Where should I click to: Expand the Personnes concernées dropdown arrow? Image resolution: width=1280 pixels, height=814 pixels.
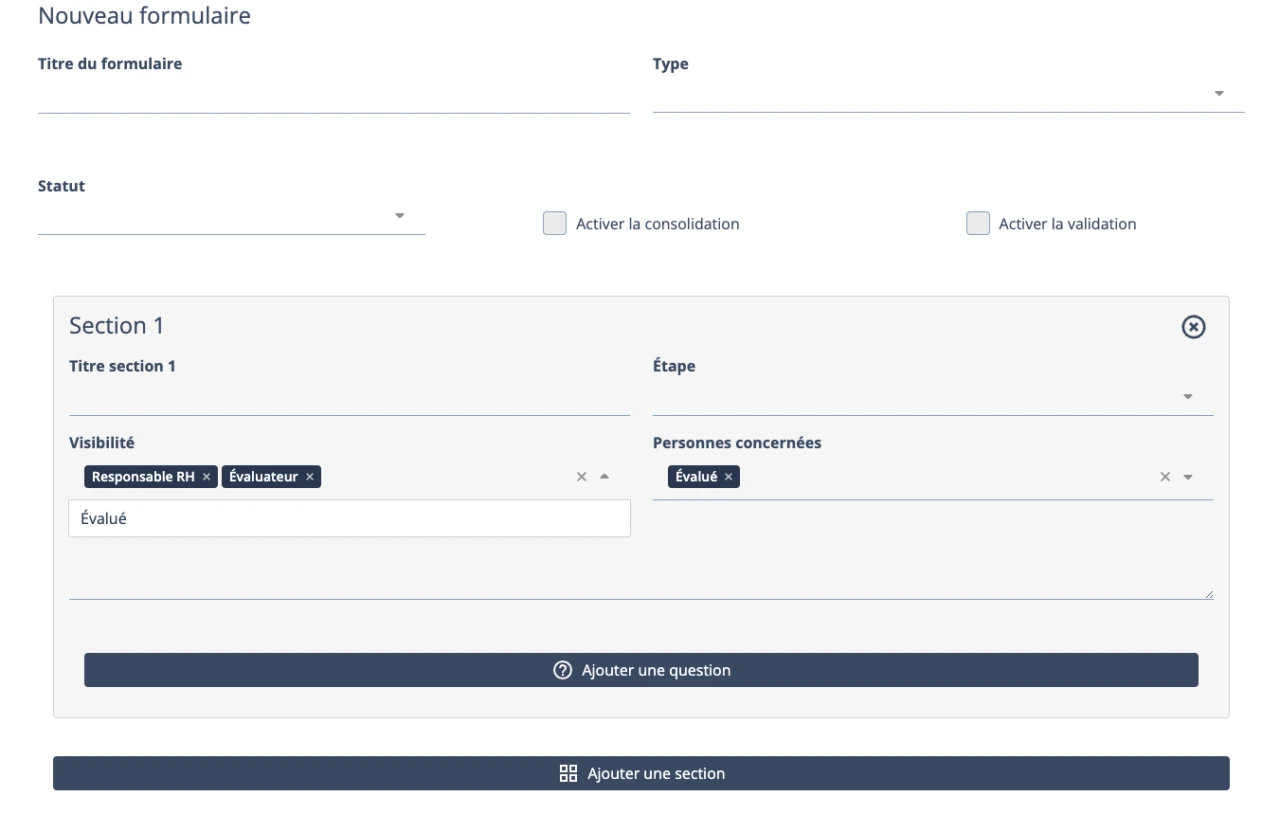pos(1188,477)
